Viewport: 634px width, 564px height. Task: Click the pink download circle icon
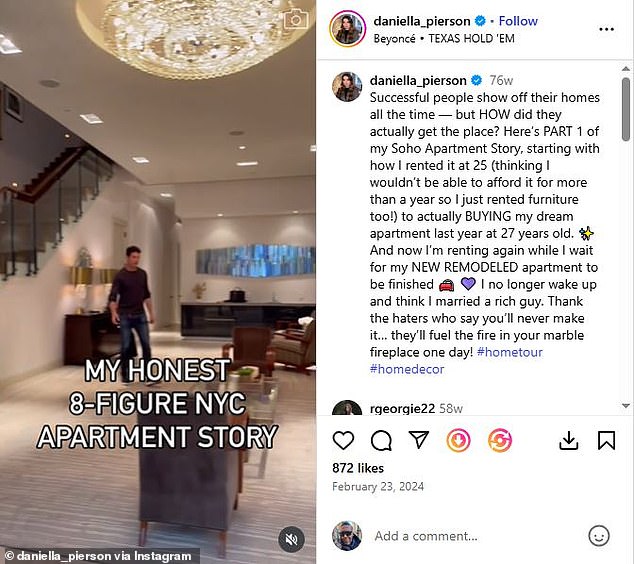[458, 440]
